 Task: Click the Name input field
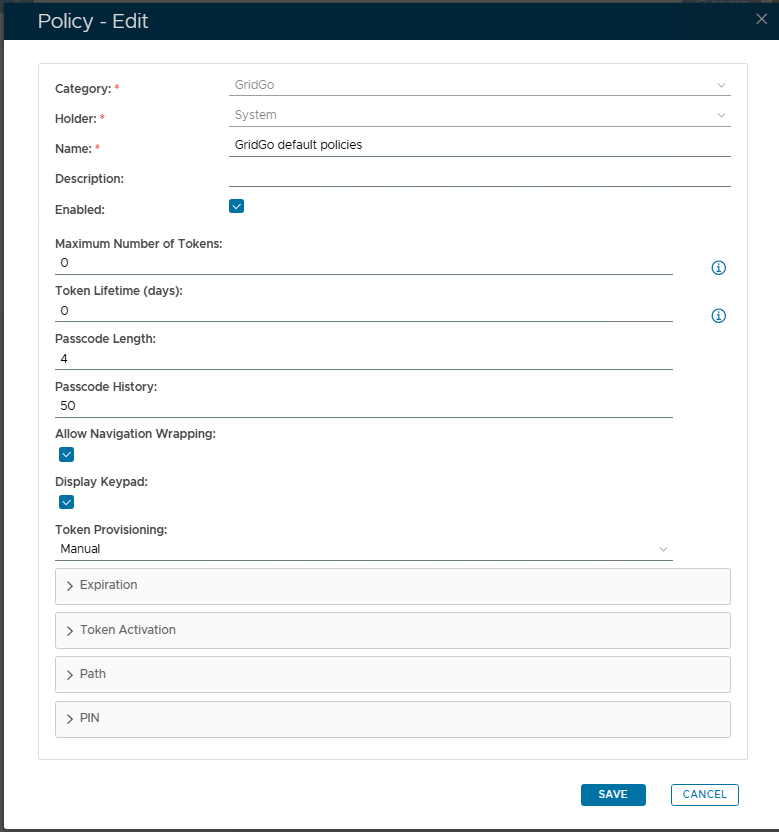479,145
